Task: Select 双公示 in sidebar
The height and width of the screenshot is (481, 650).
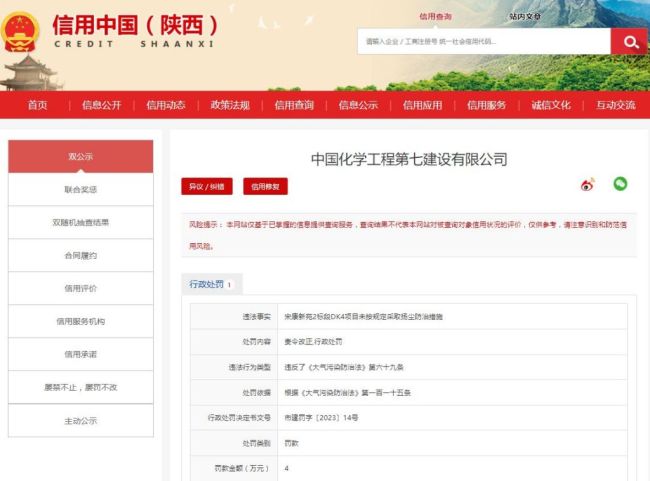Action: point(81,156)
